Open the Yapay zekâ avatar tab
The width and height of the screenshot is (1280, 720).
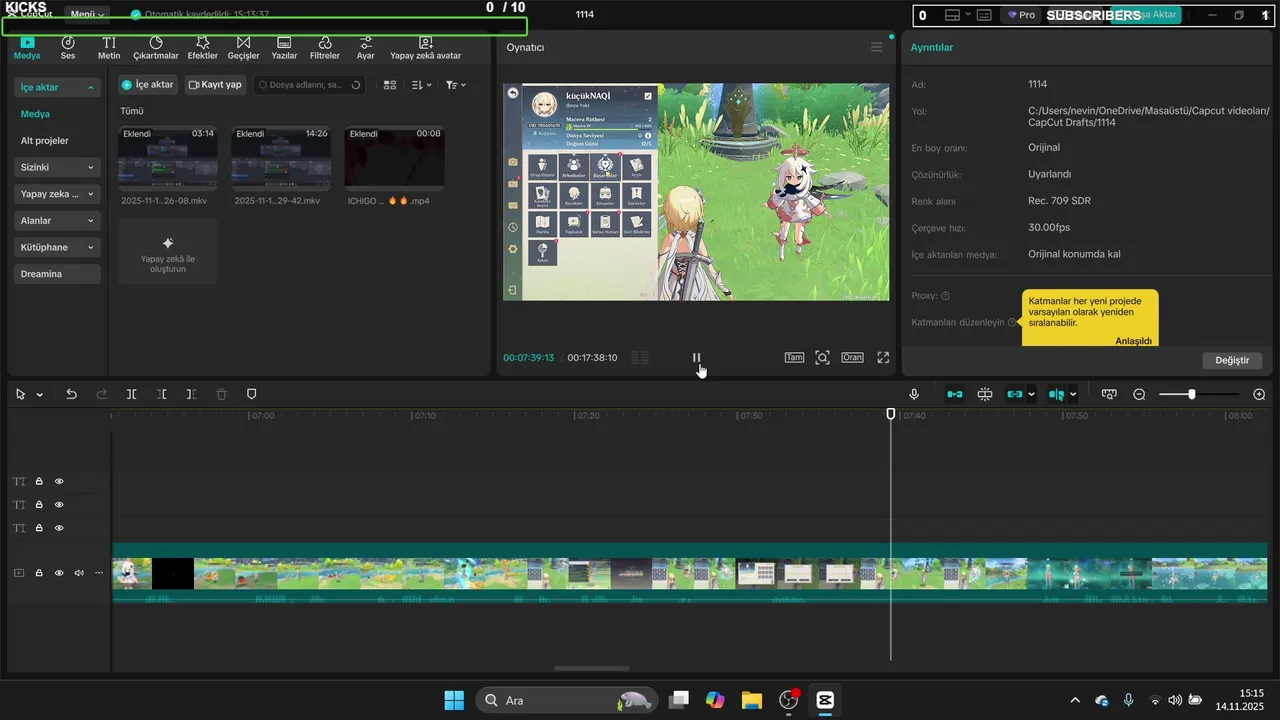[x=426, y=48]
